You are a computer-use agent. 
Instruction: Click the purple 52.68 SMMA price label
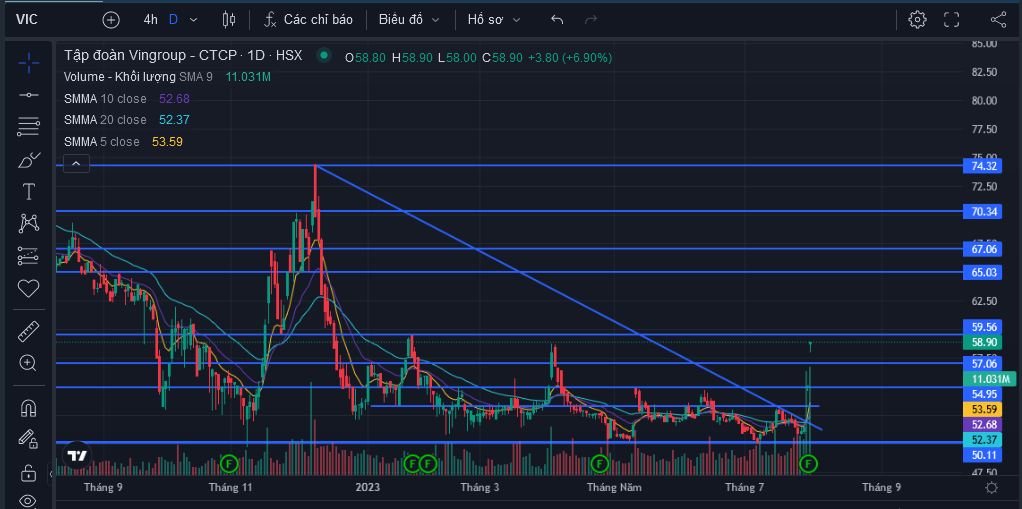click(984, 424)
